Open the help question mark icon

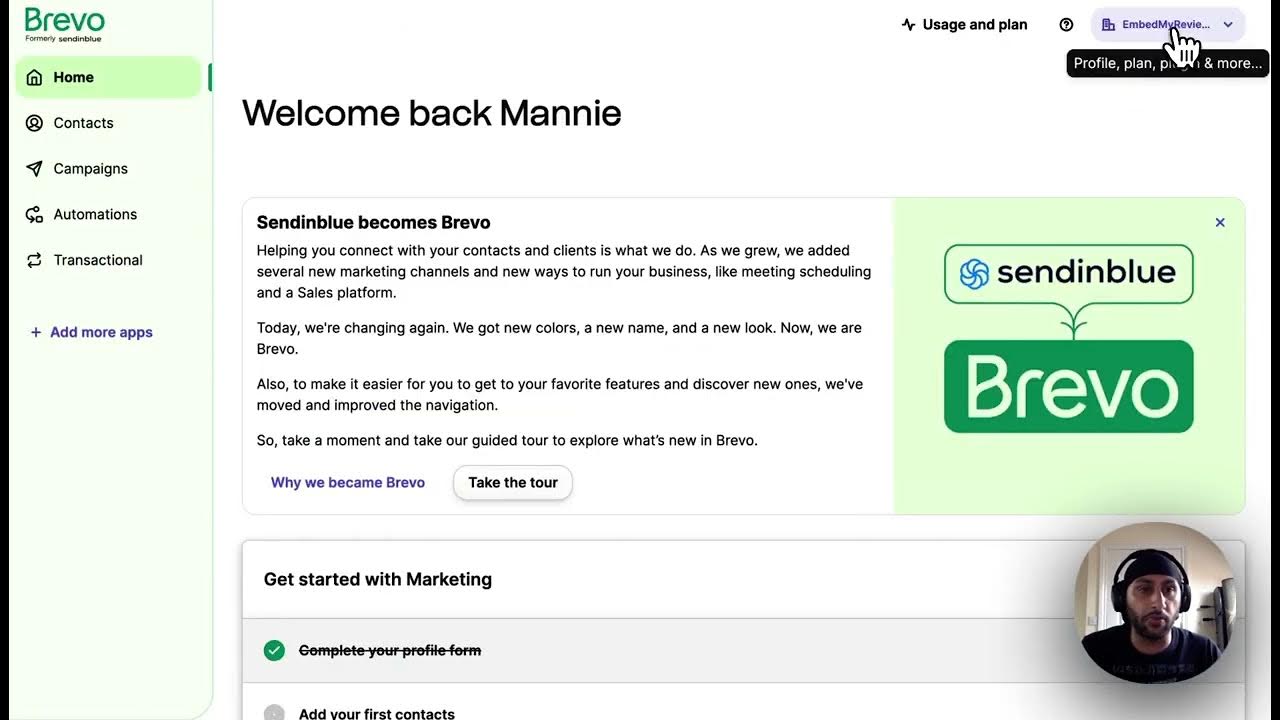[1066, 25]
